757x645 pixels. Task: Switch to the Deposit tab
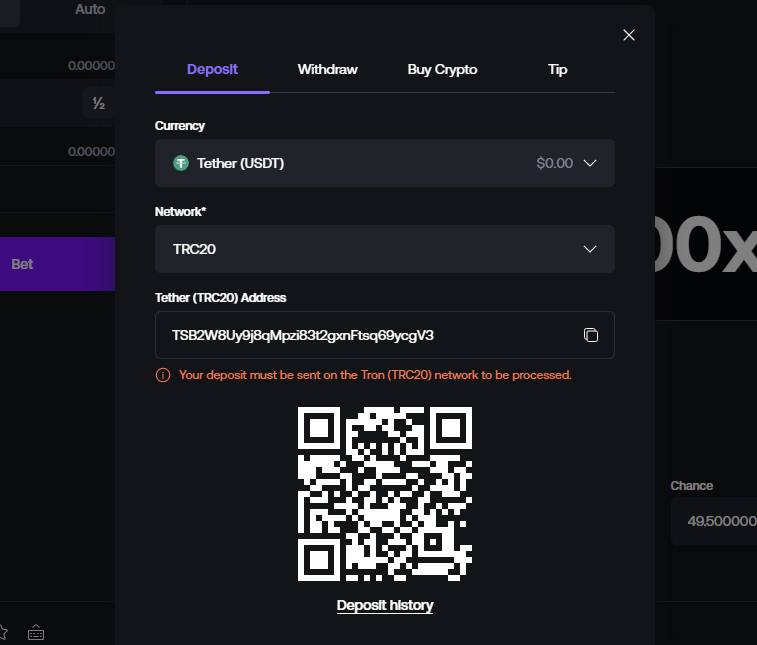point(212,70)
